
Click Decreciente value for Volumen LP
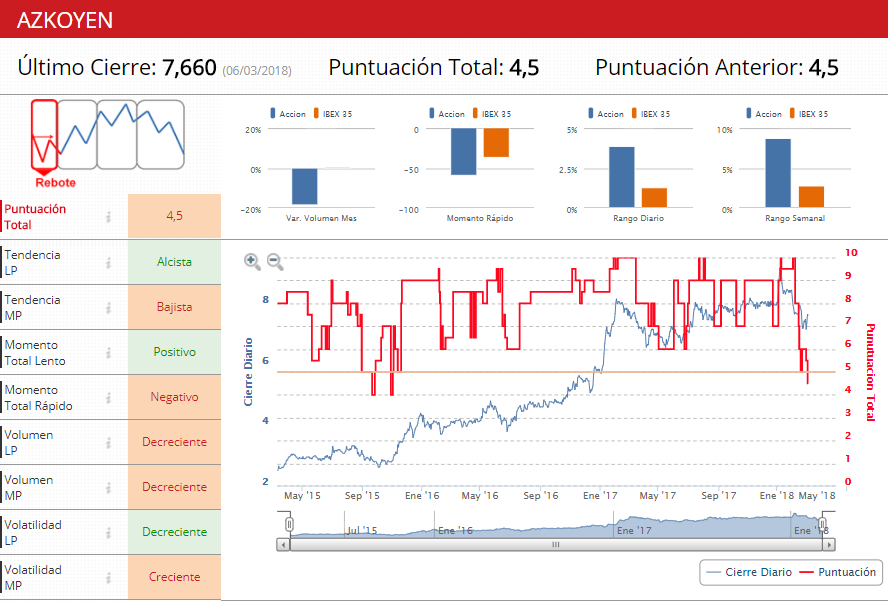click(x=174, y=442)
